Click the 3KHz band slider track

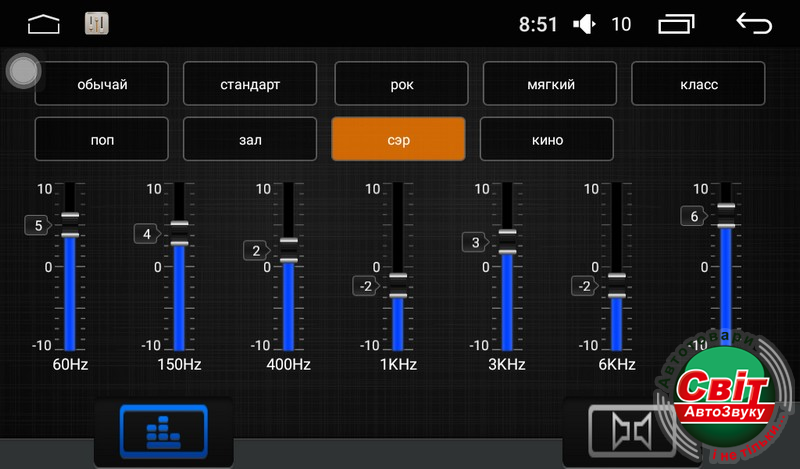[x=507, y=300]
